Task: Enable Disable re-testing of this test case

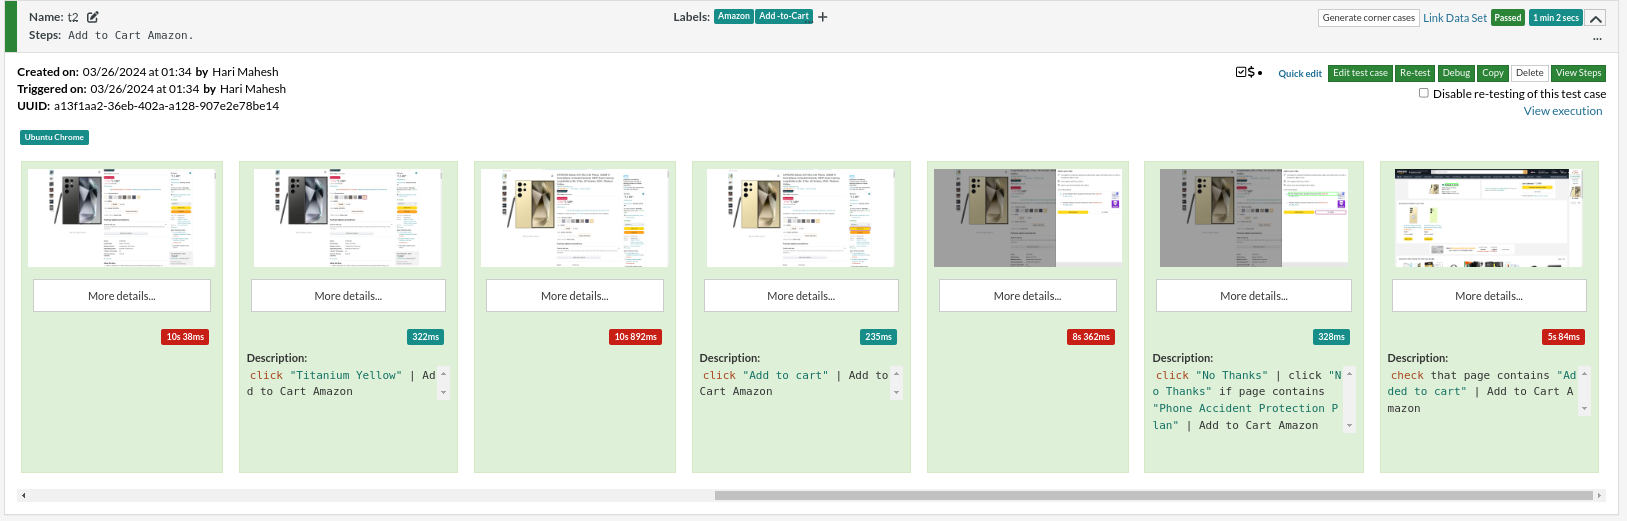Action: (x=1424, y=93)
